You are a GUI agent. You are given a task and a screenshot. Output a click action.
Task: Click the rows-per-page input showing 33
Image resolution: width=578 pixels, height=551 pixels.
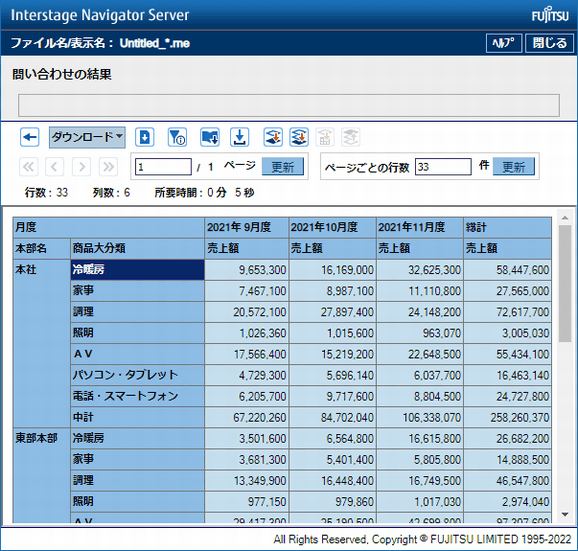pyautogui.click(x=443, y=167)
